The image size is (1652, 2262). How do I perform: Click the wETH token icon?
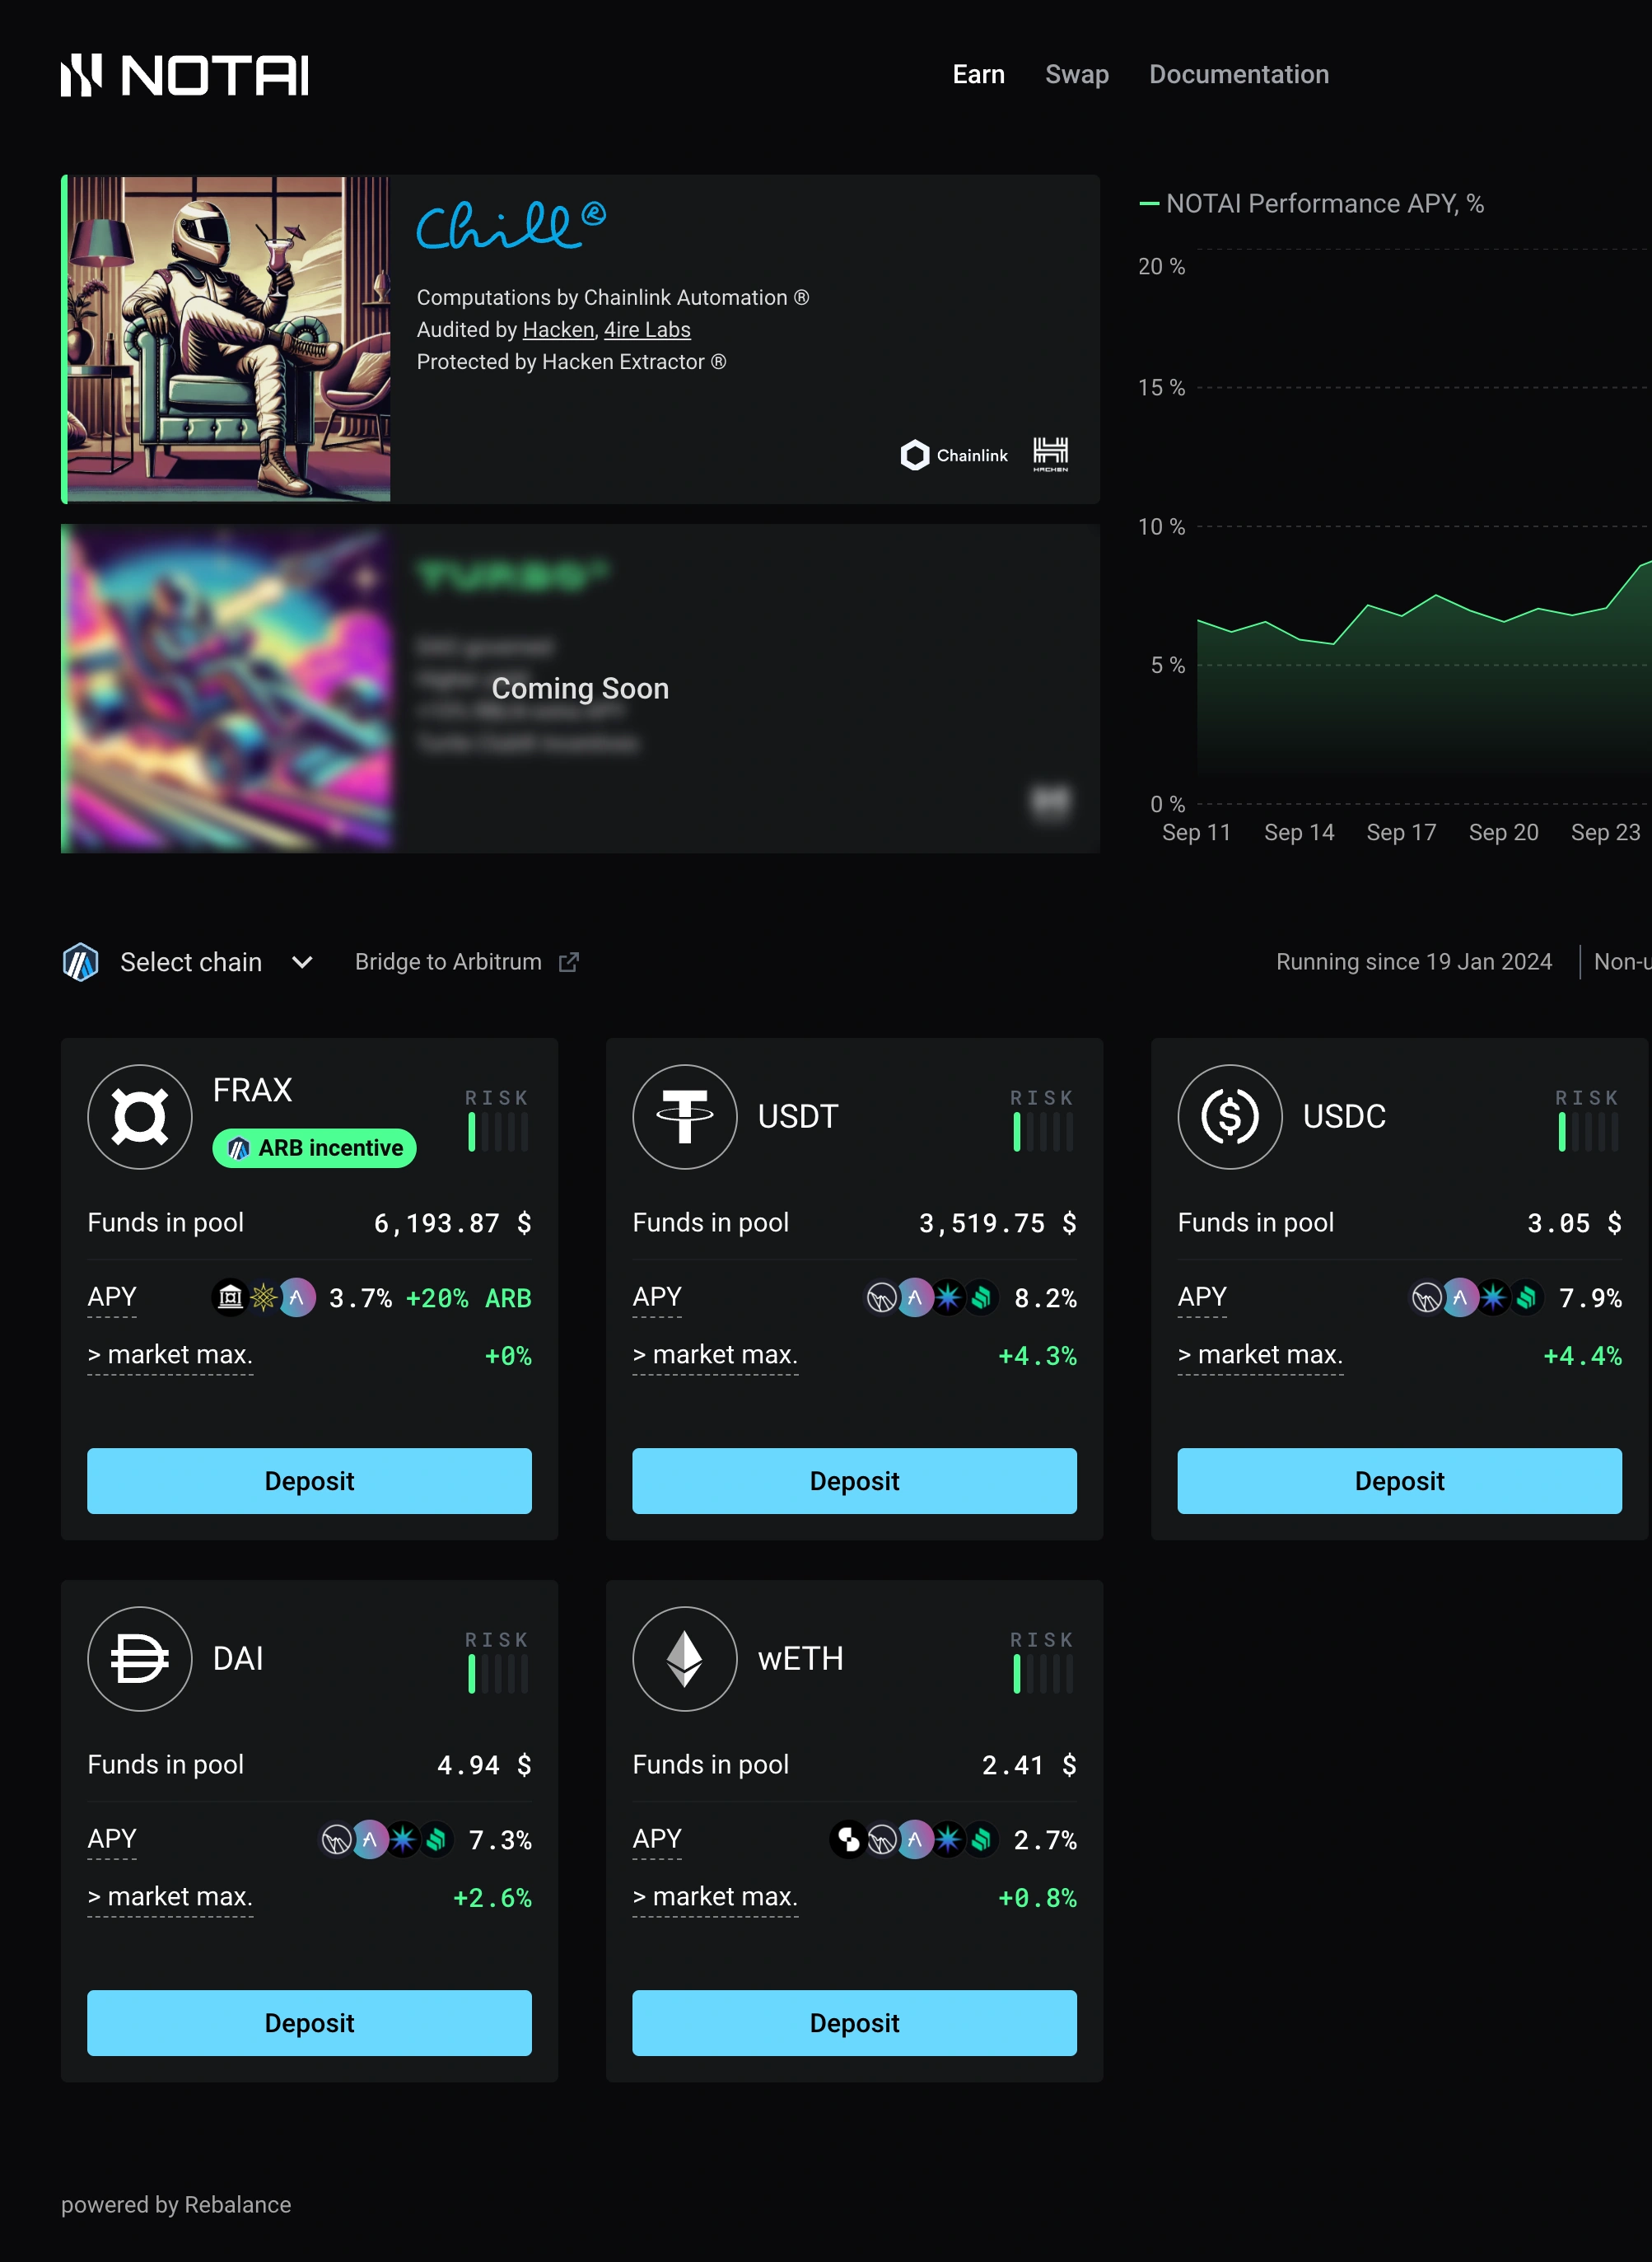tap(685, 1658)
